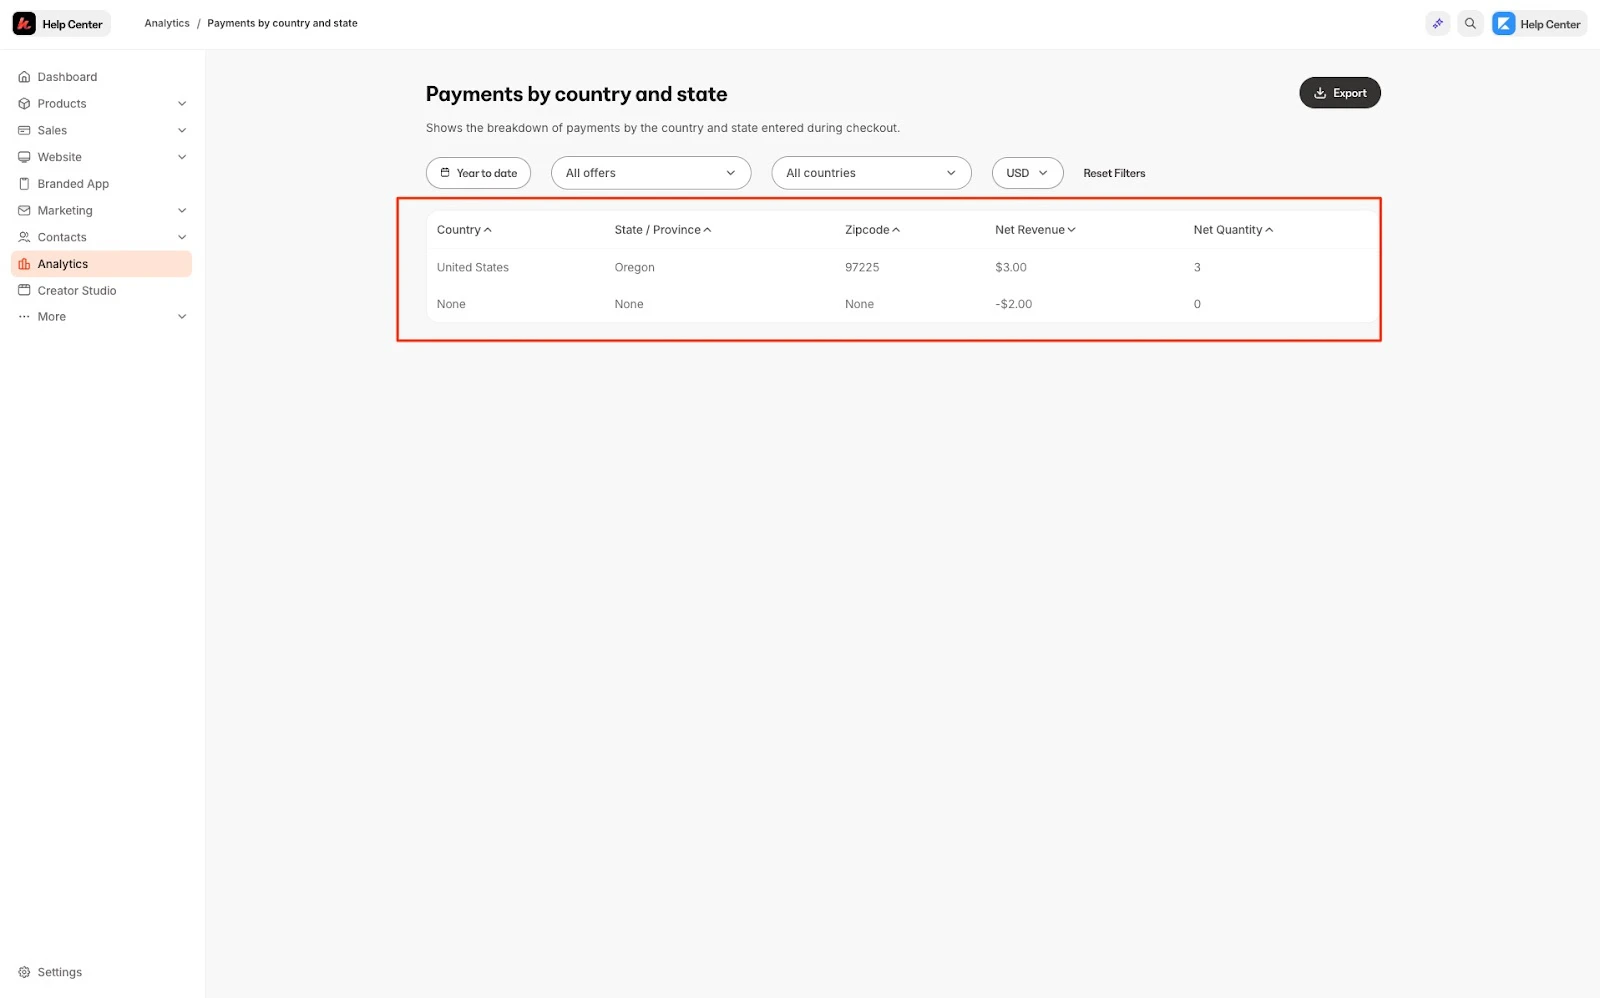Select the Website monitor icon
The image size is (1600, 998).
pos(23,157)
